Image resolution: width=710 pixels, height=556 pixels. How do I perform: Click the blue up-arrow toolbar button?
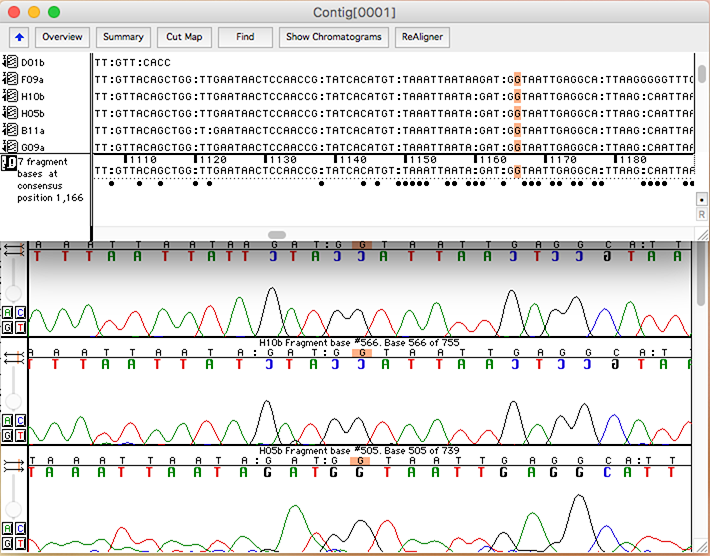(x=19, y=37)
